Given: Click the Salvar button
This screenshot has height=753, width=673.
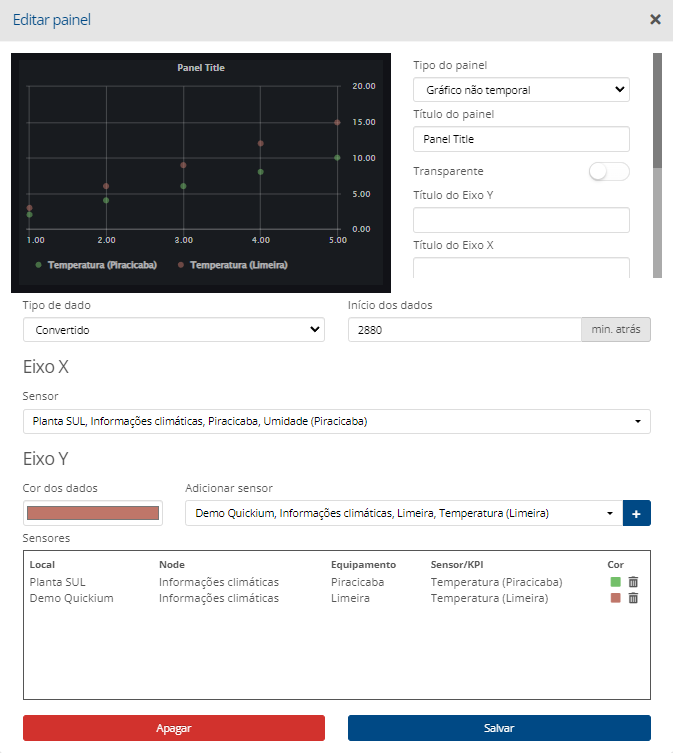Looking at the screenshot, I should (x=499, y=728).
